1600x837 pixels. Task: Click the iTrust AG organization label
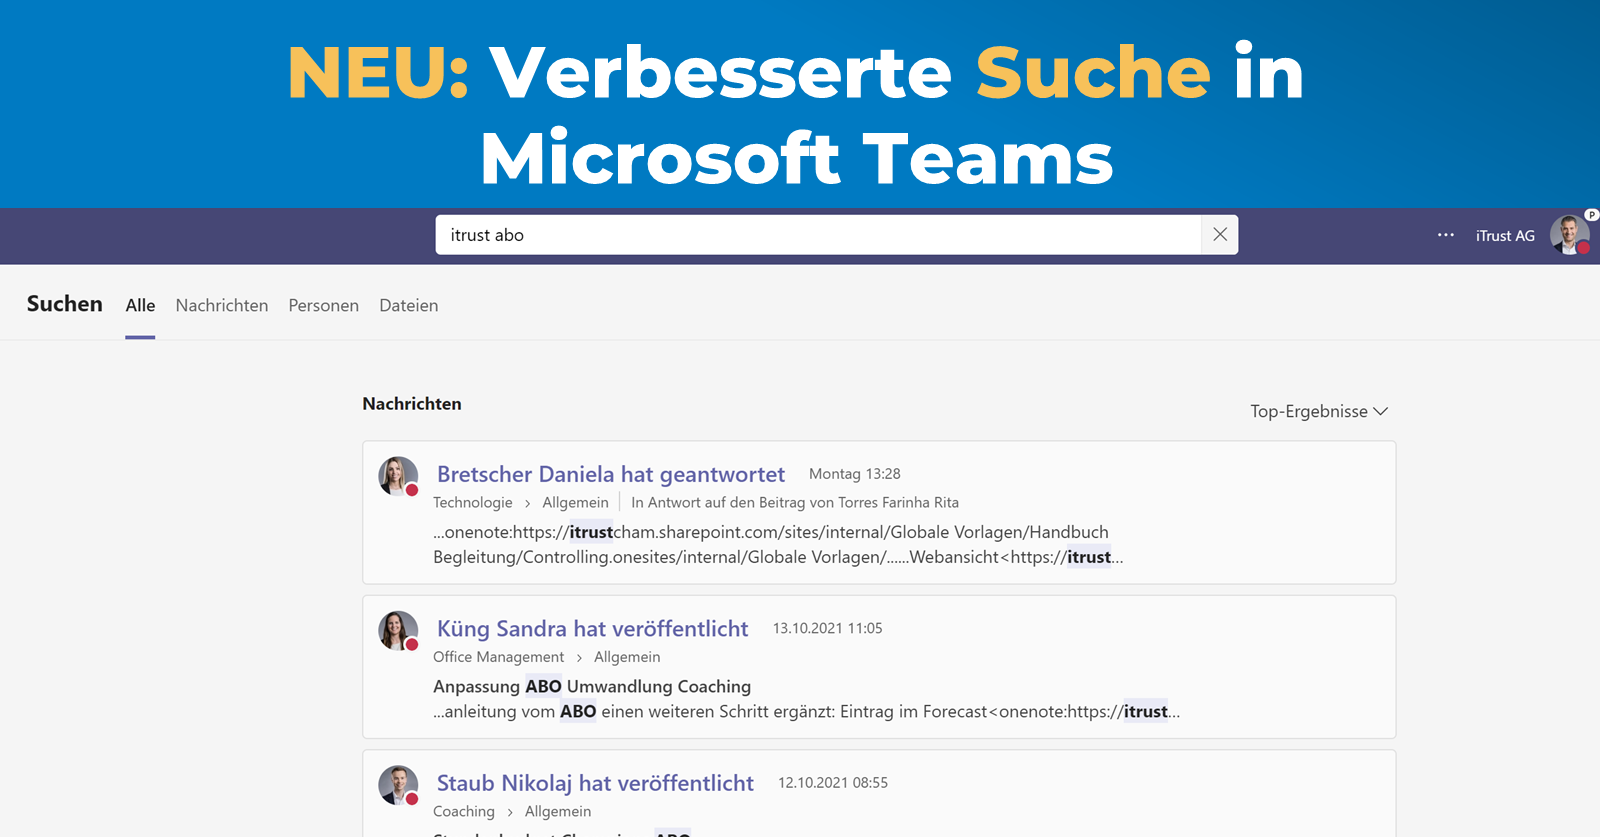1505,236
